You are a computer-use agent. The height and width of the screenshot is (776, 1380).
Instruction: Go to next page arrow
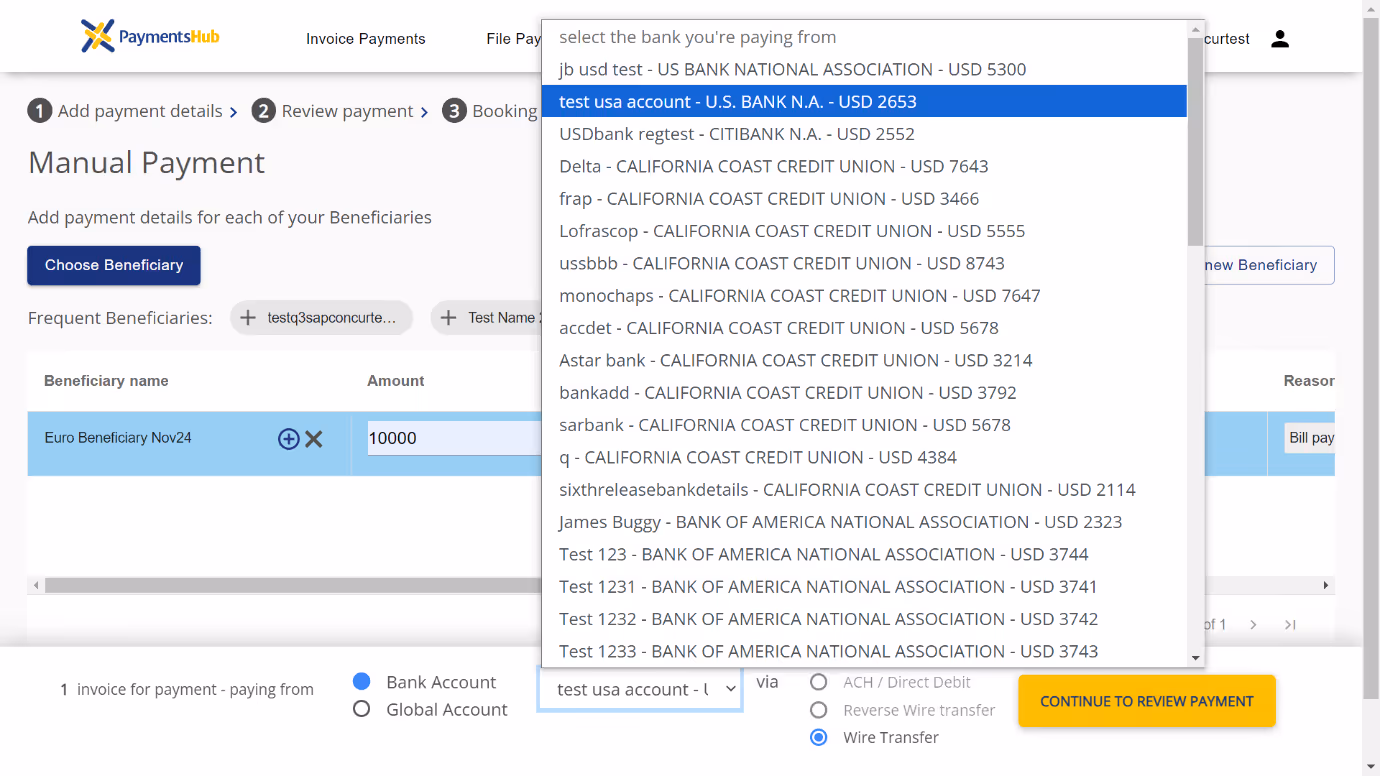(1253, 625)
